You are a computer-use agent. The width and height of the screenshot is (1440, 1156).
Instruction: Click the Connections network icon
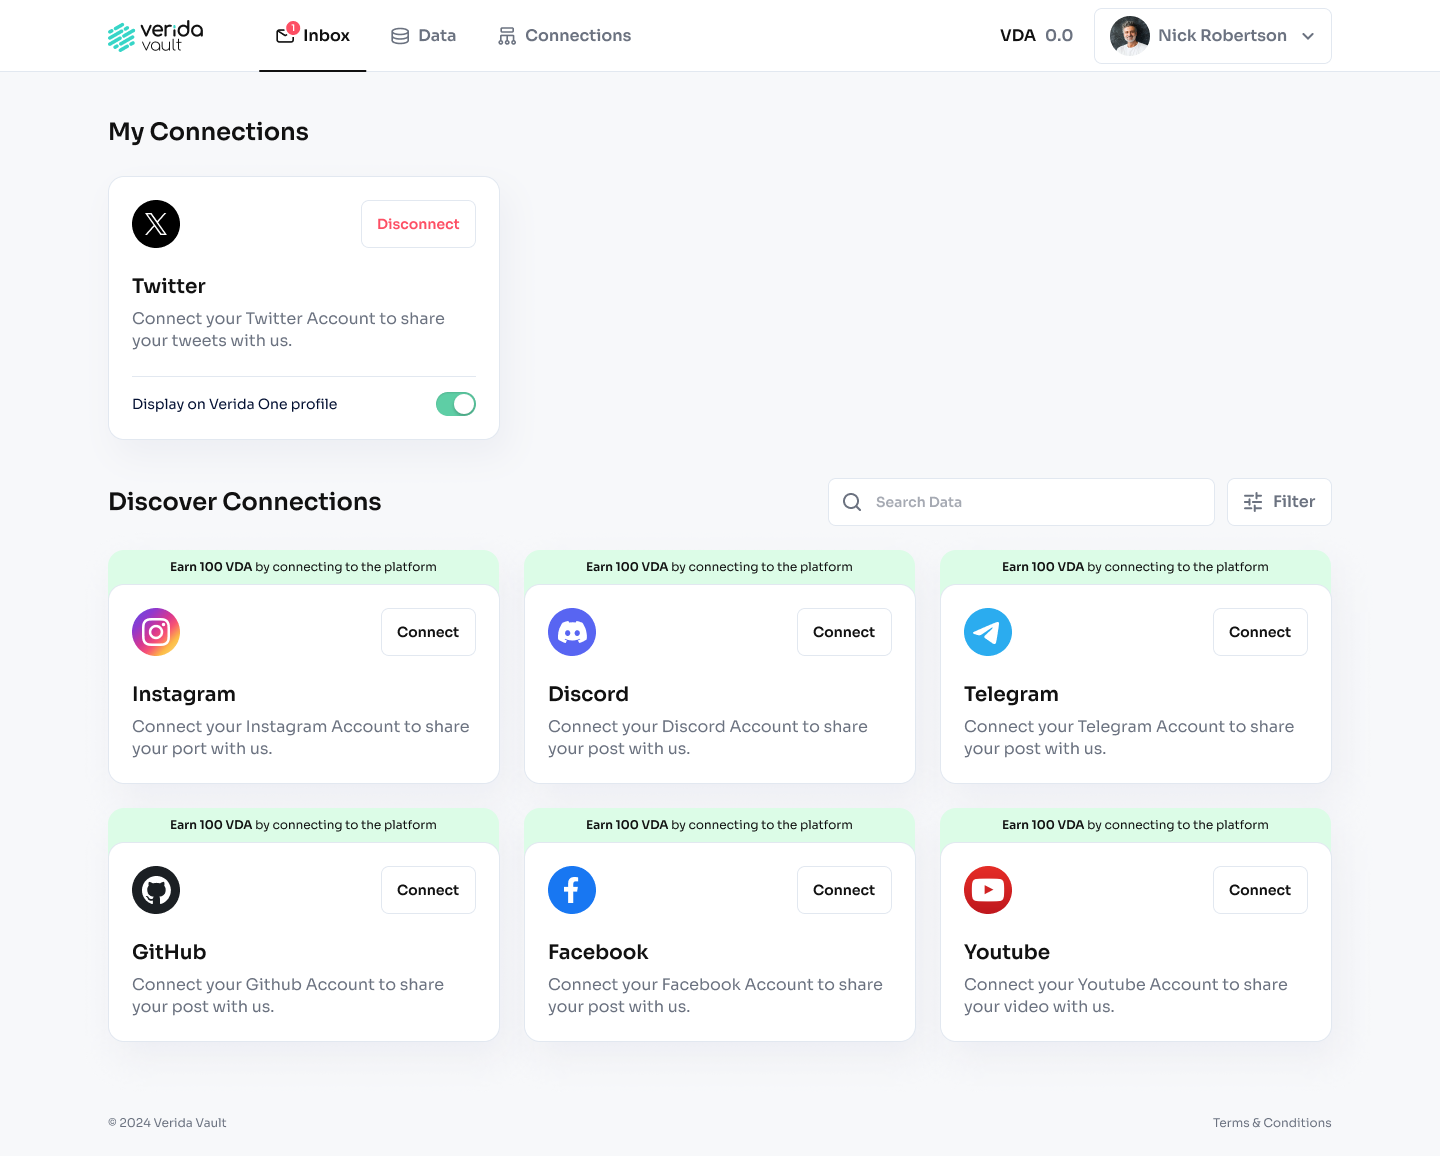point(507,36)
